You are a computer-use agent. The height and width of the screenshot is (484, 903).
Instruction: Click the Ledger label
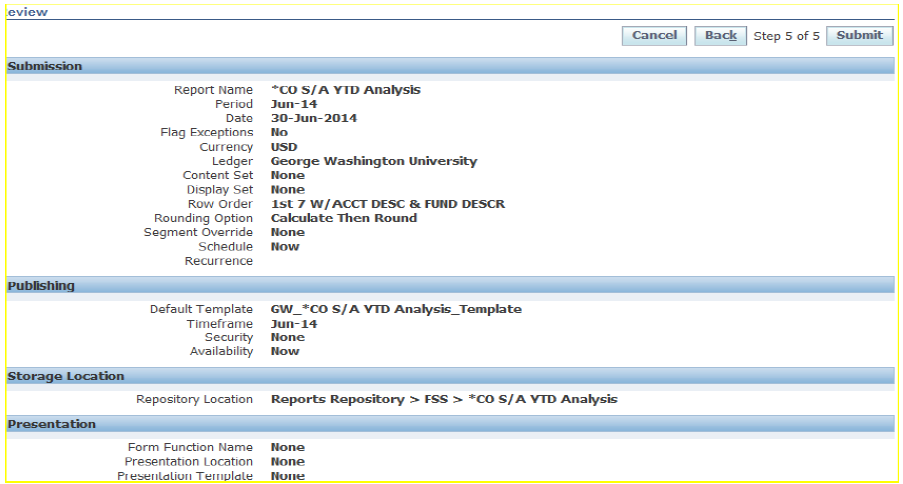pyautogui.click(x=232, y=161)
